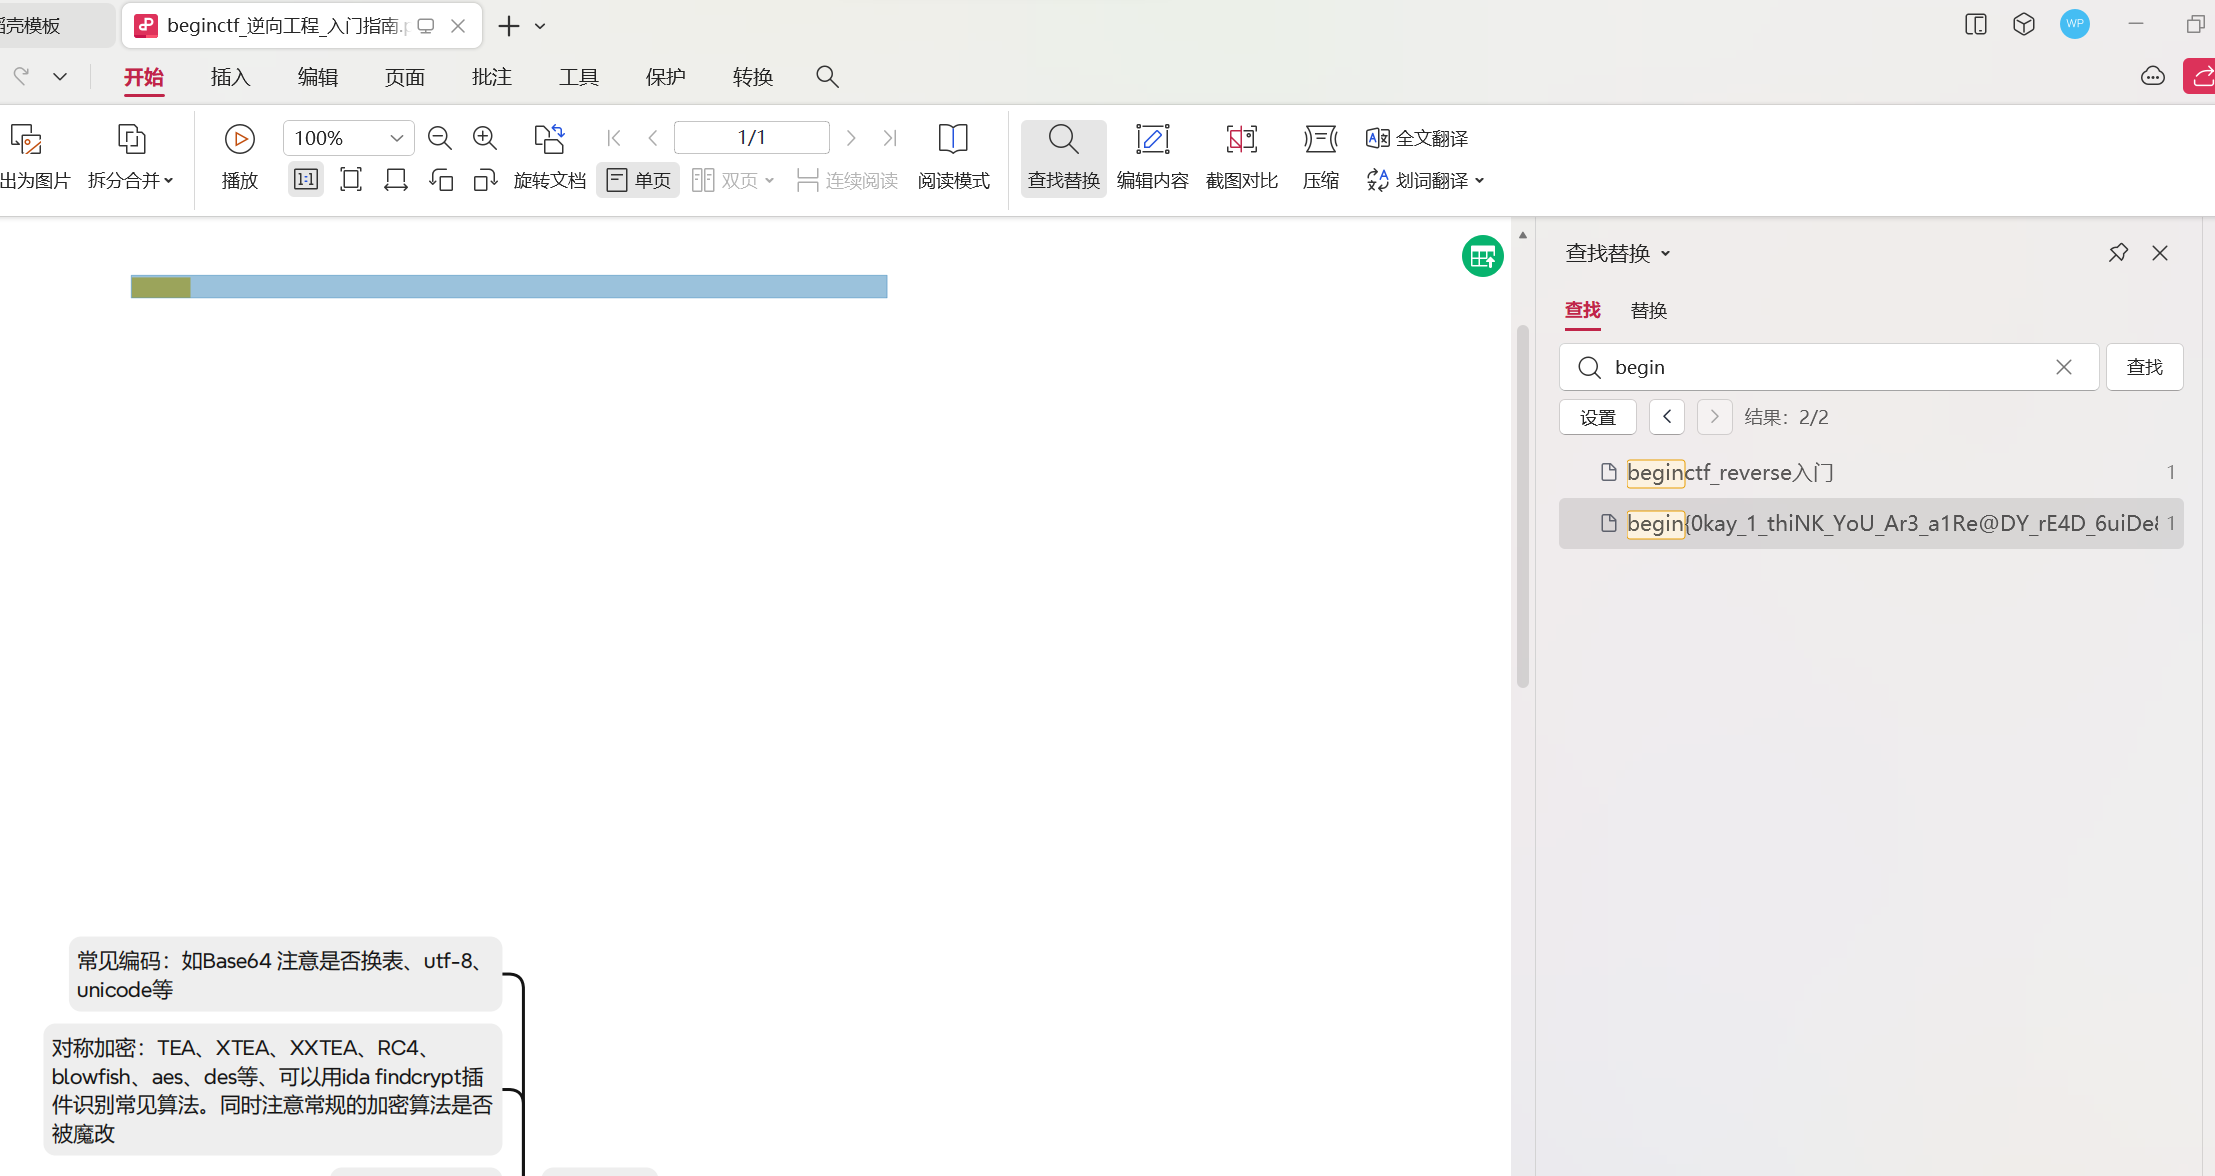2215x1176 pixels.
Task: Open 截图对比 screenshot compare tool
Action: 1241,156
